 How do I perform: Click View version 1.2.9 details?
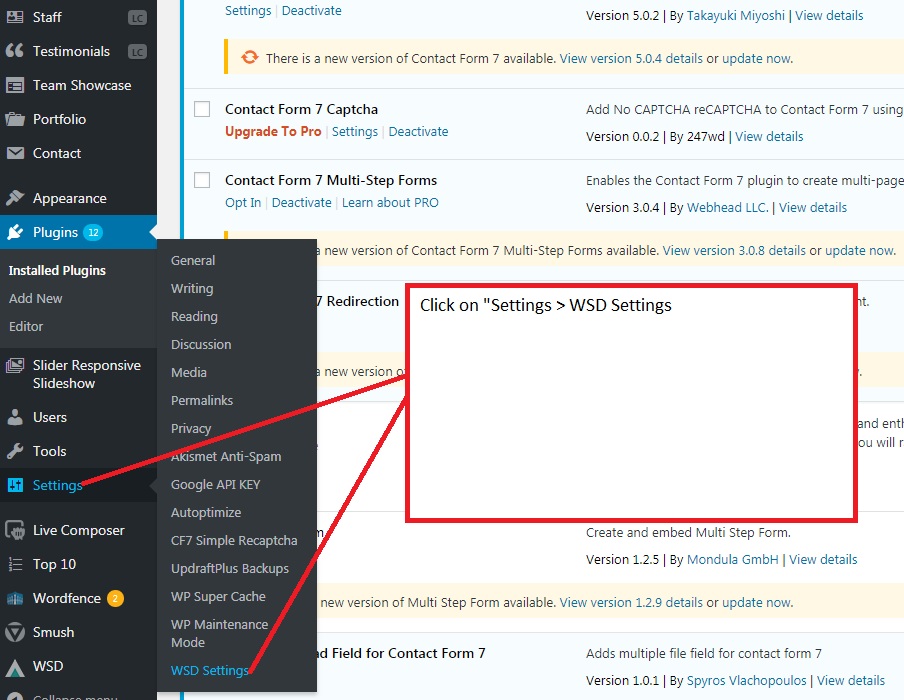631,603
